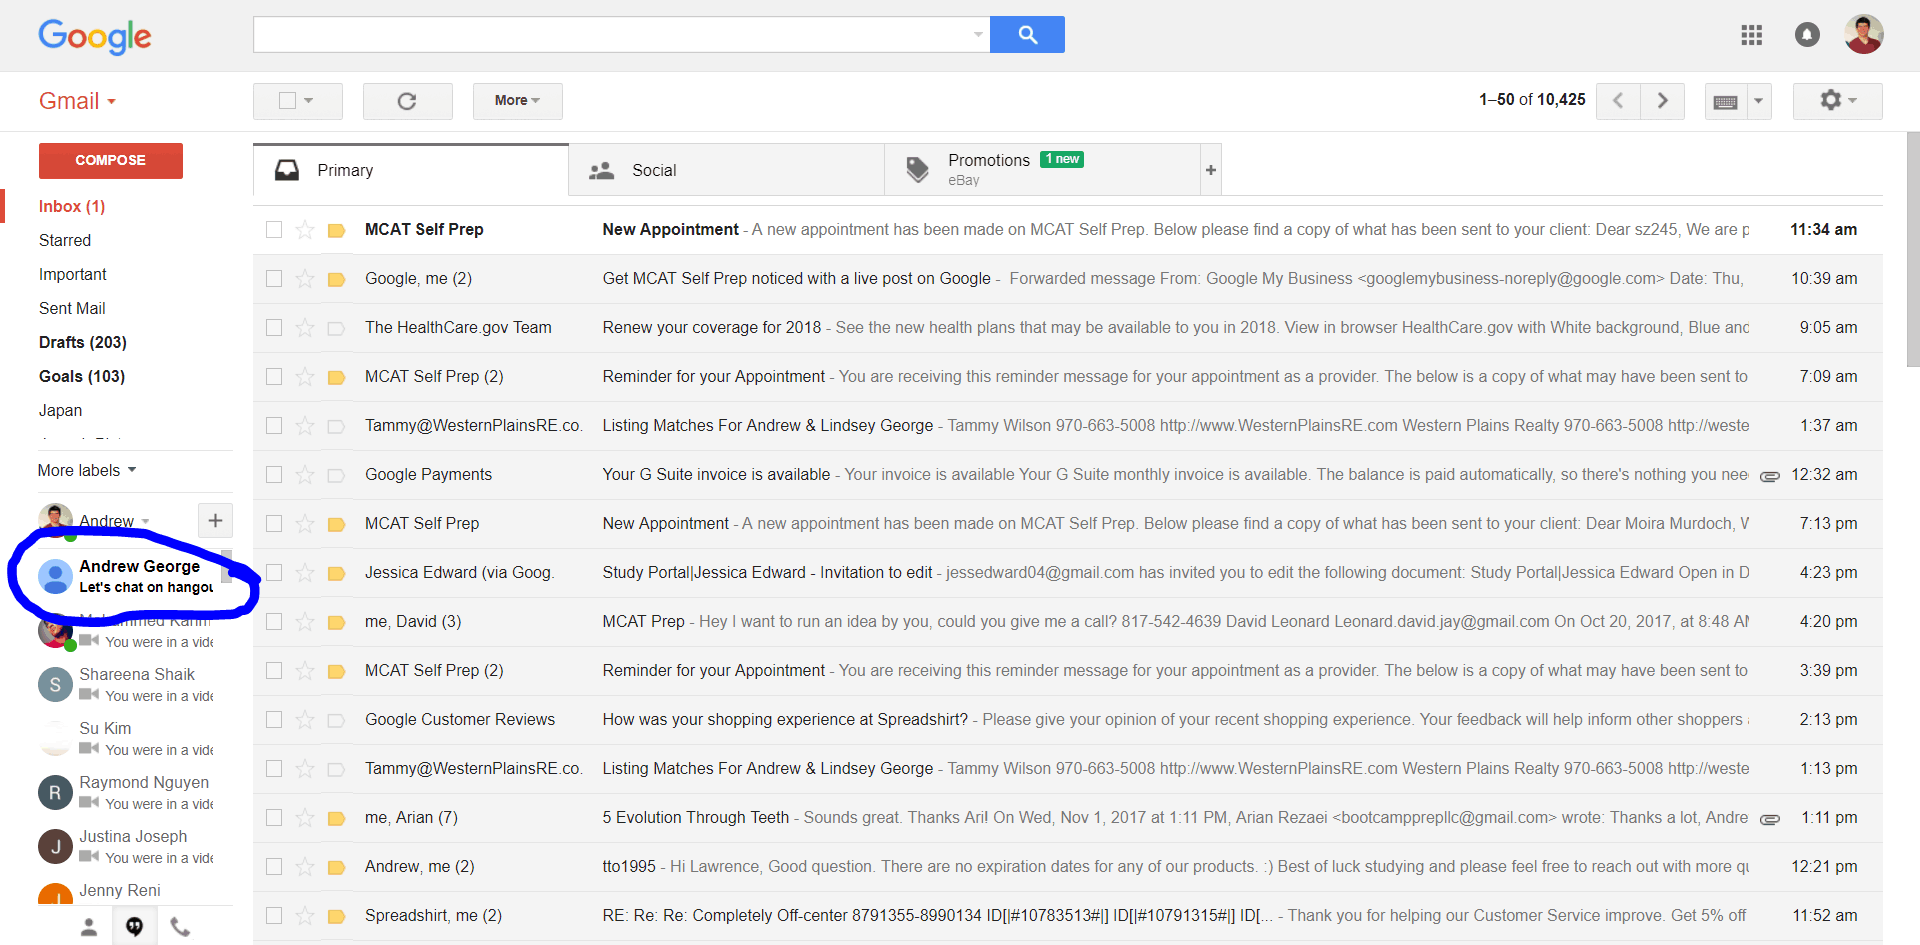Check the me, David (3) email checkbox
This screenshot has width=1920, height=945.
click(274, 622)
